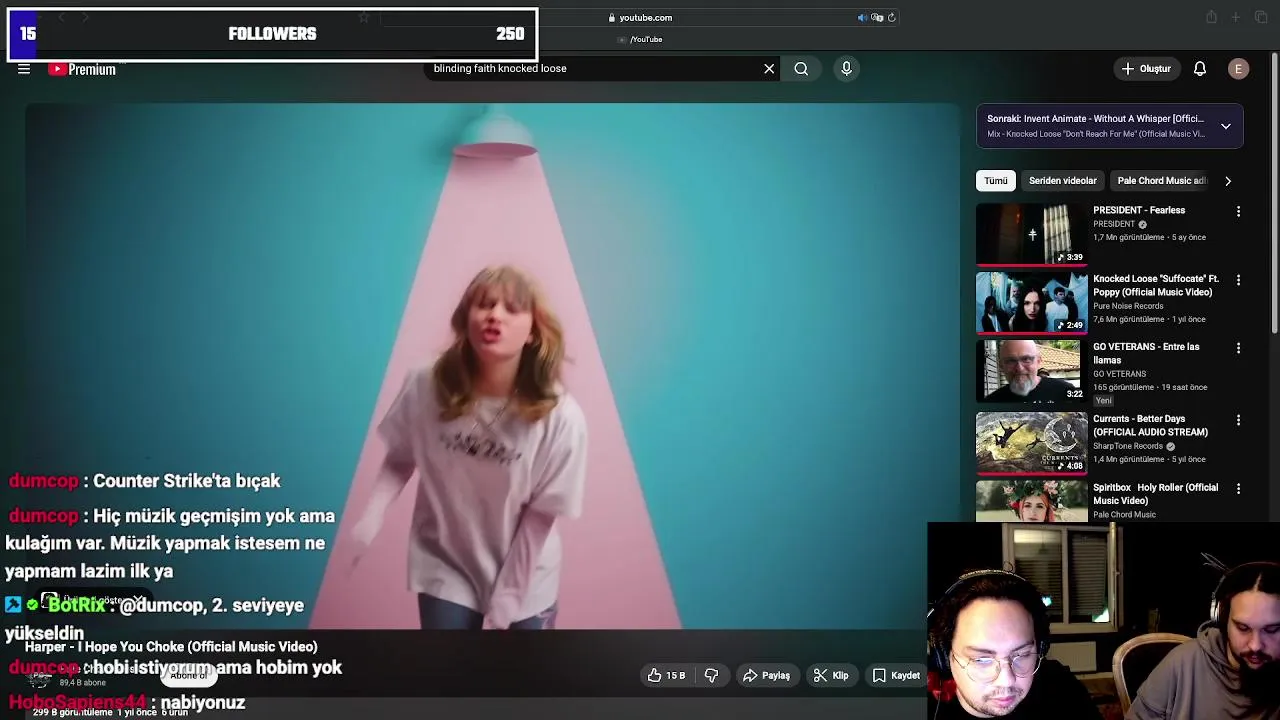Select the YouTube browser tab
1280x720 pixels.
(x=640, y=39)
